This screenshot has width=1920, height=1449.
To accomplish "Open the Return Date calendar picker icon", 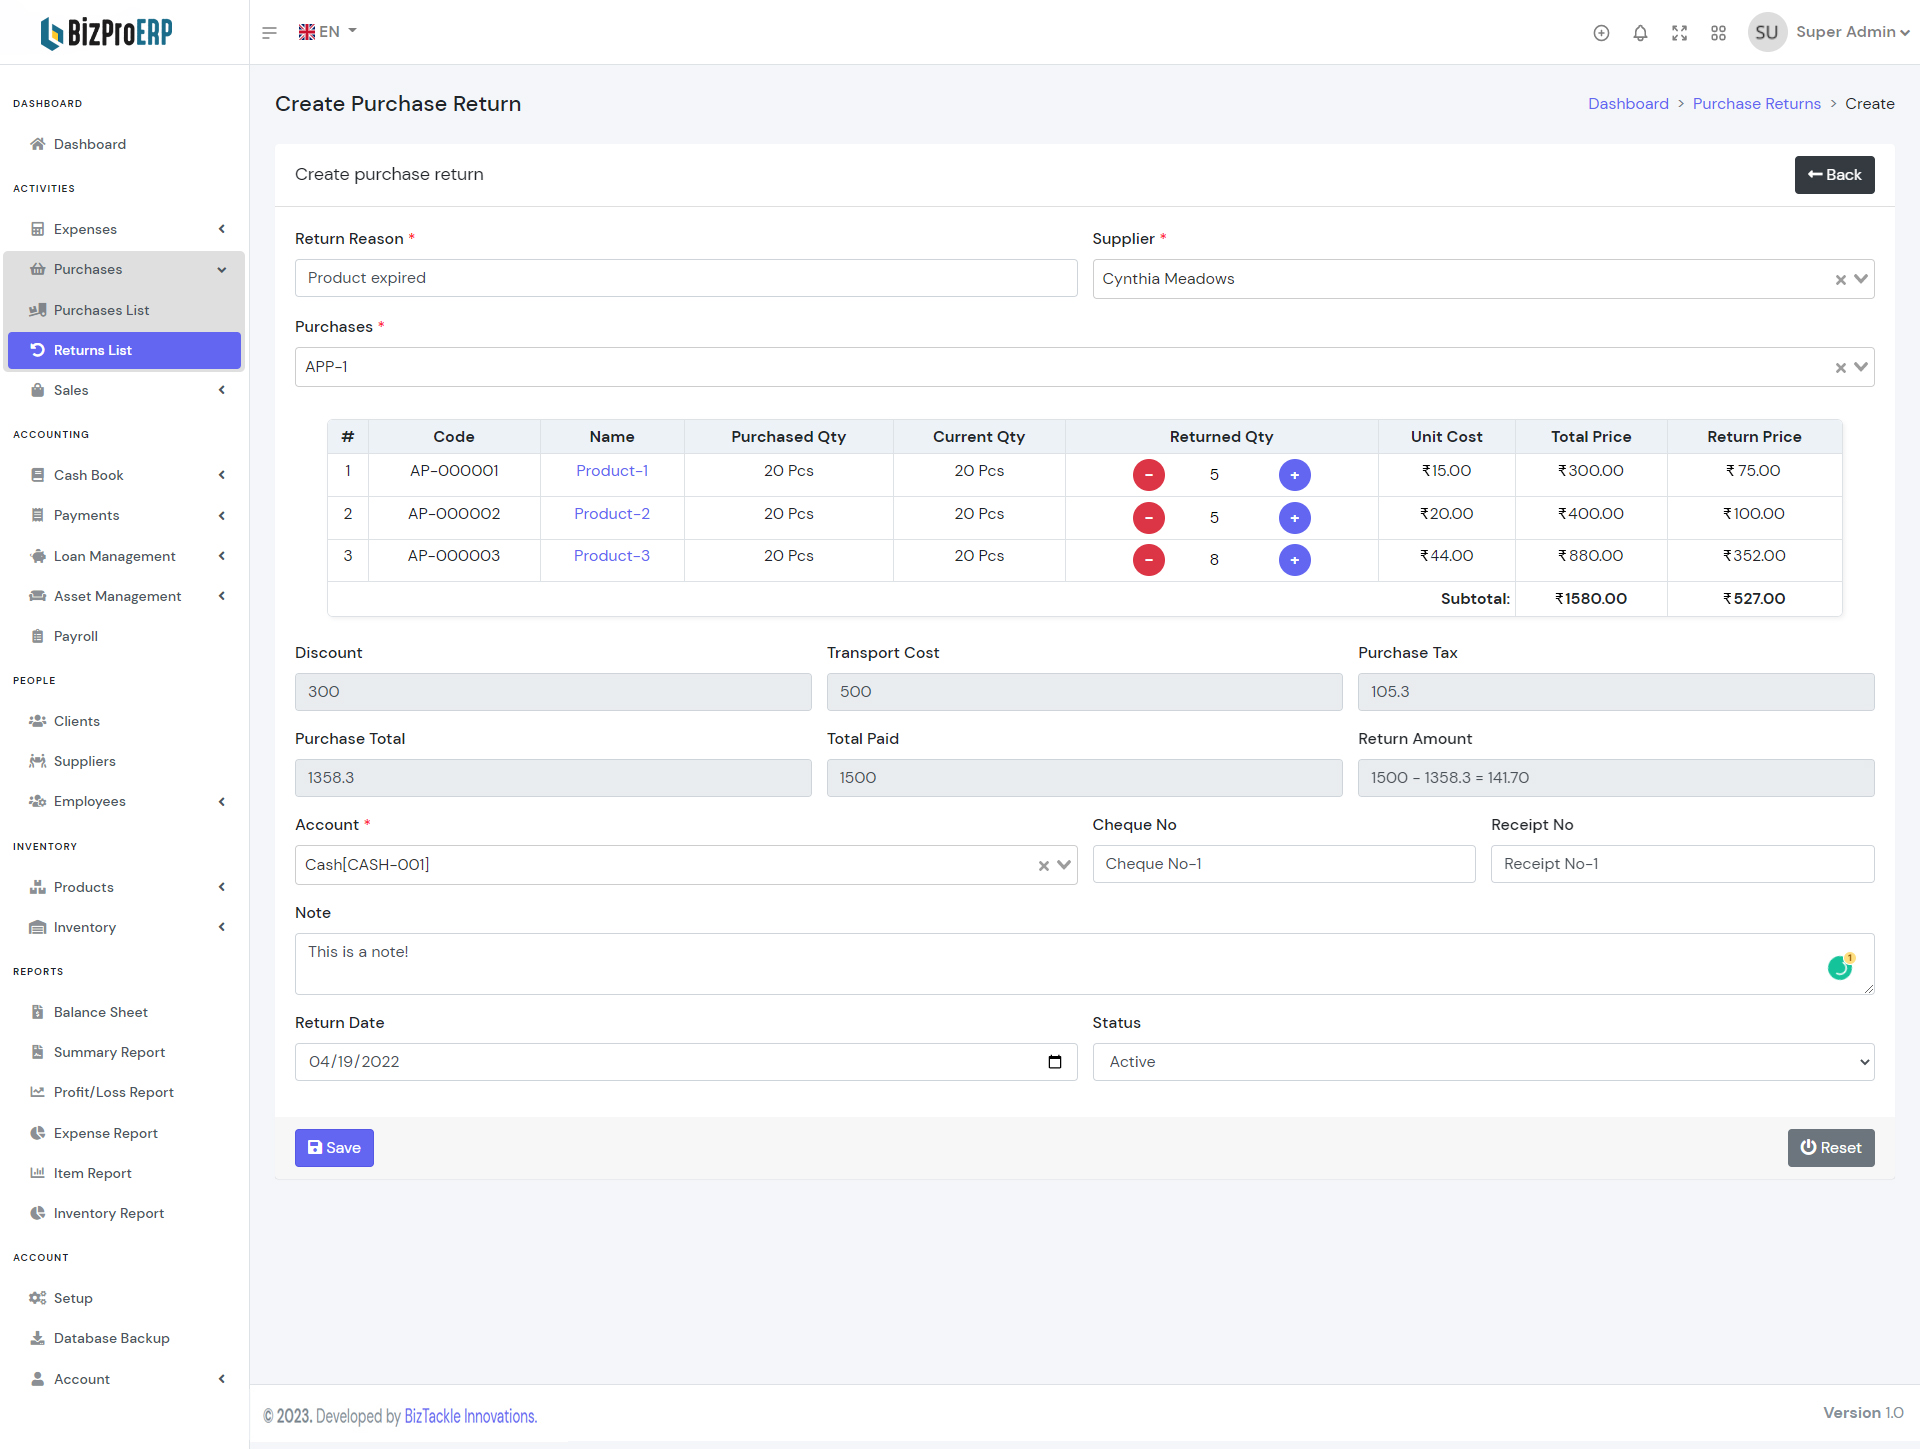I will [x=1054, y=1062].
